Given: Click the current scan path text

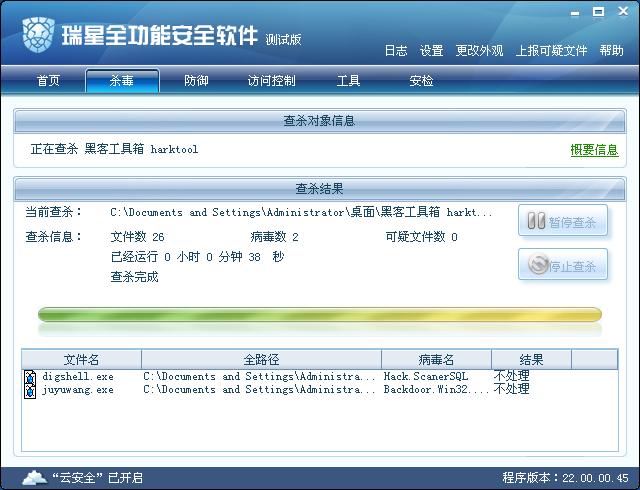Looking at the screenshot, I should click(x=301, y=212).
